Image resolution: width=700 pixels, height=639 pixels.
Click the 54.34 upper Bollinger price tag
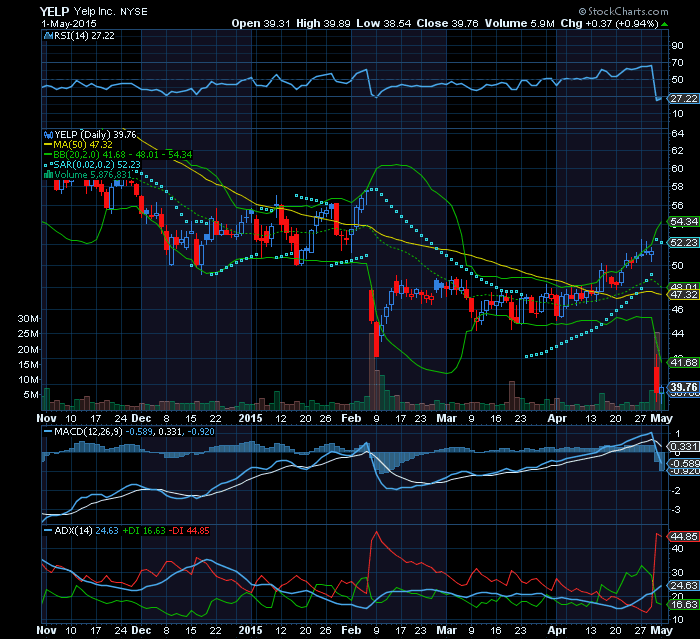point(684,221)
